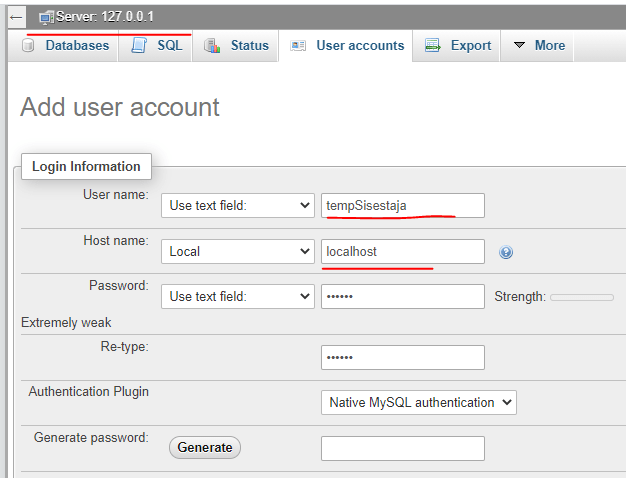Click the User accounts tab icon
The width and height of the screenshot is (626, 478).
pyautogui.click(x=298, y=46)
